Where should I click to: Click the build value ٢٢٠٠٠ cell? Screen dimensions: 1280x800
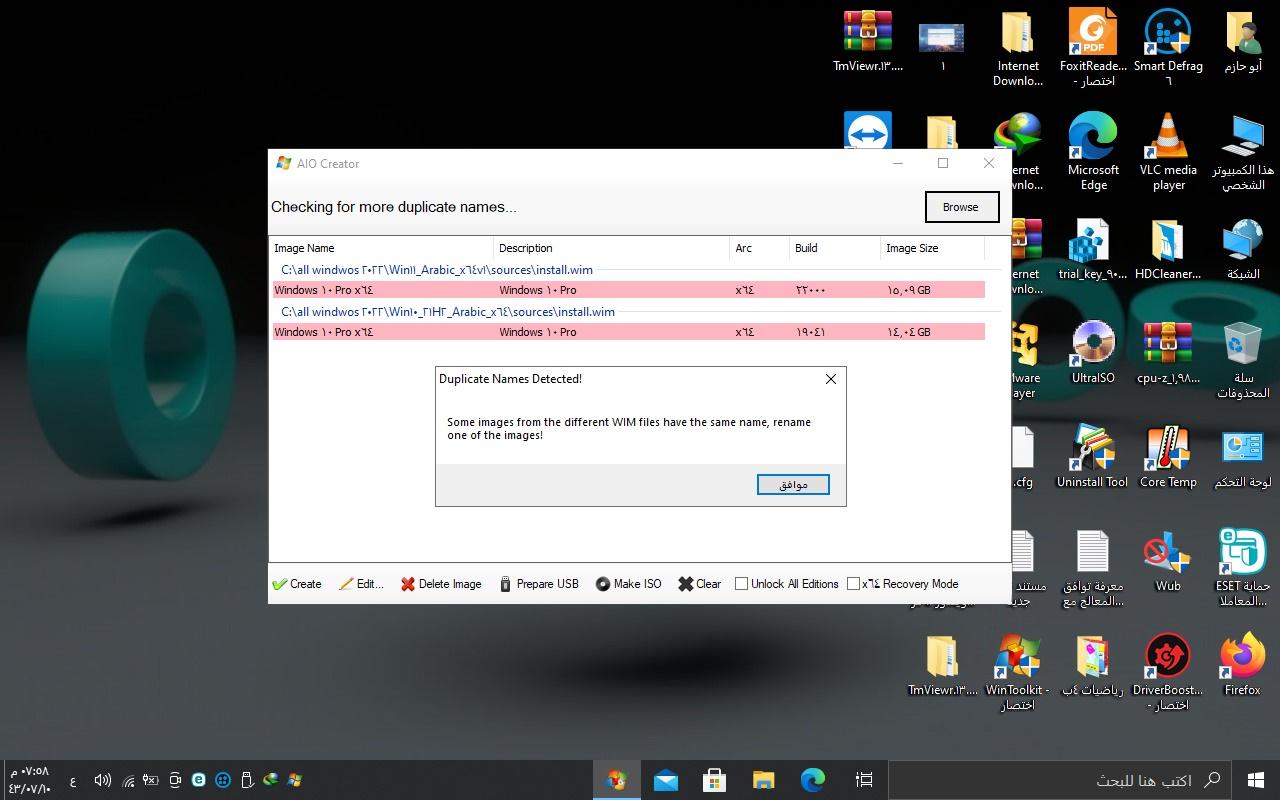(811, 290)
